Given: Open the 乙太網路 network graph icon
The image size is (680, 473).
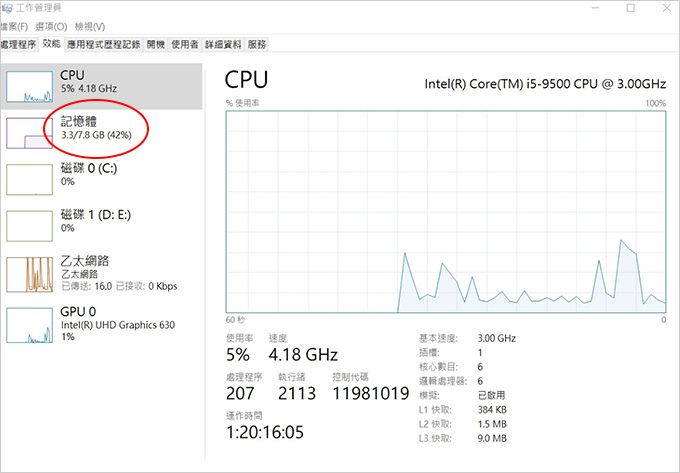Looking at the screenshot, I should point(29,274).
